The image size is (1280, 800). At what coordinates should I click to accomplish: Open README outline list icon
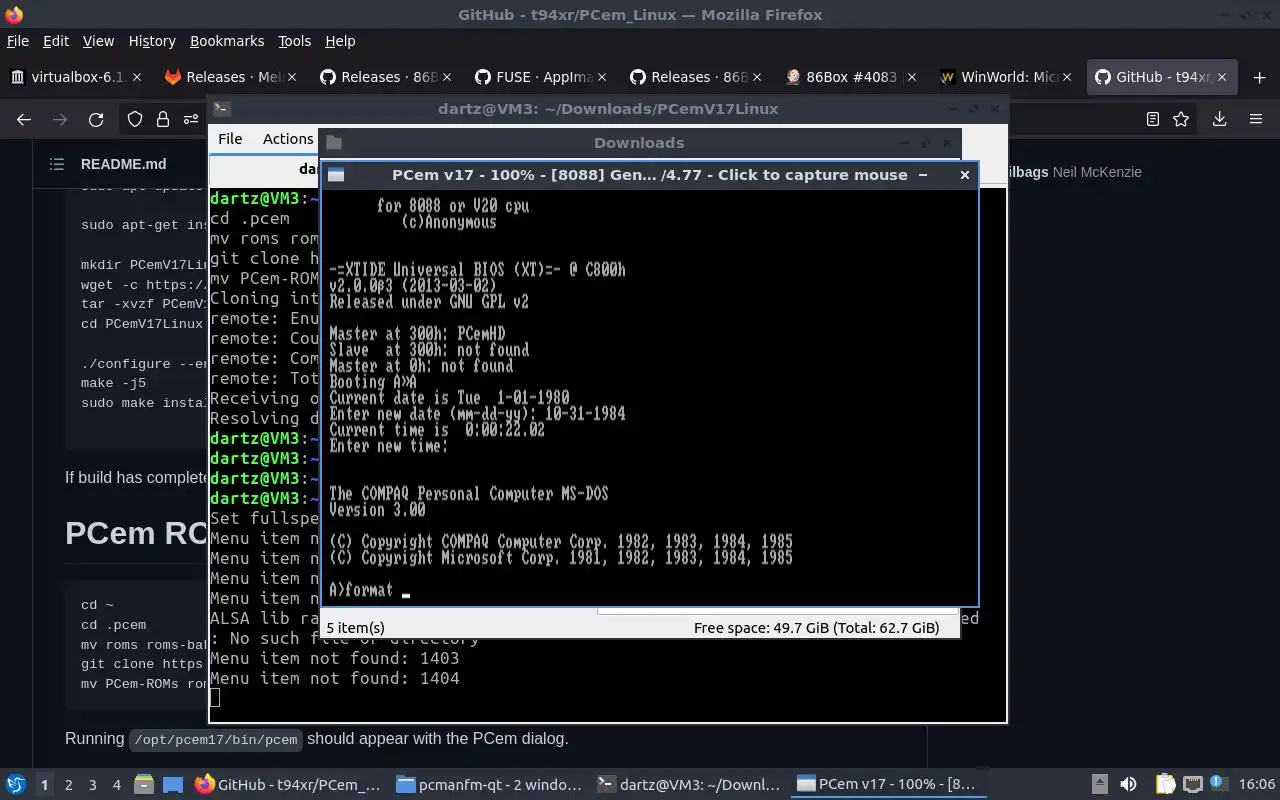point(58,164)
